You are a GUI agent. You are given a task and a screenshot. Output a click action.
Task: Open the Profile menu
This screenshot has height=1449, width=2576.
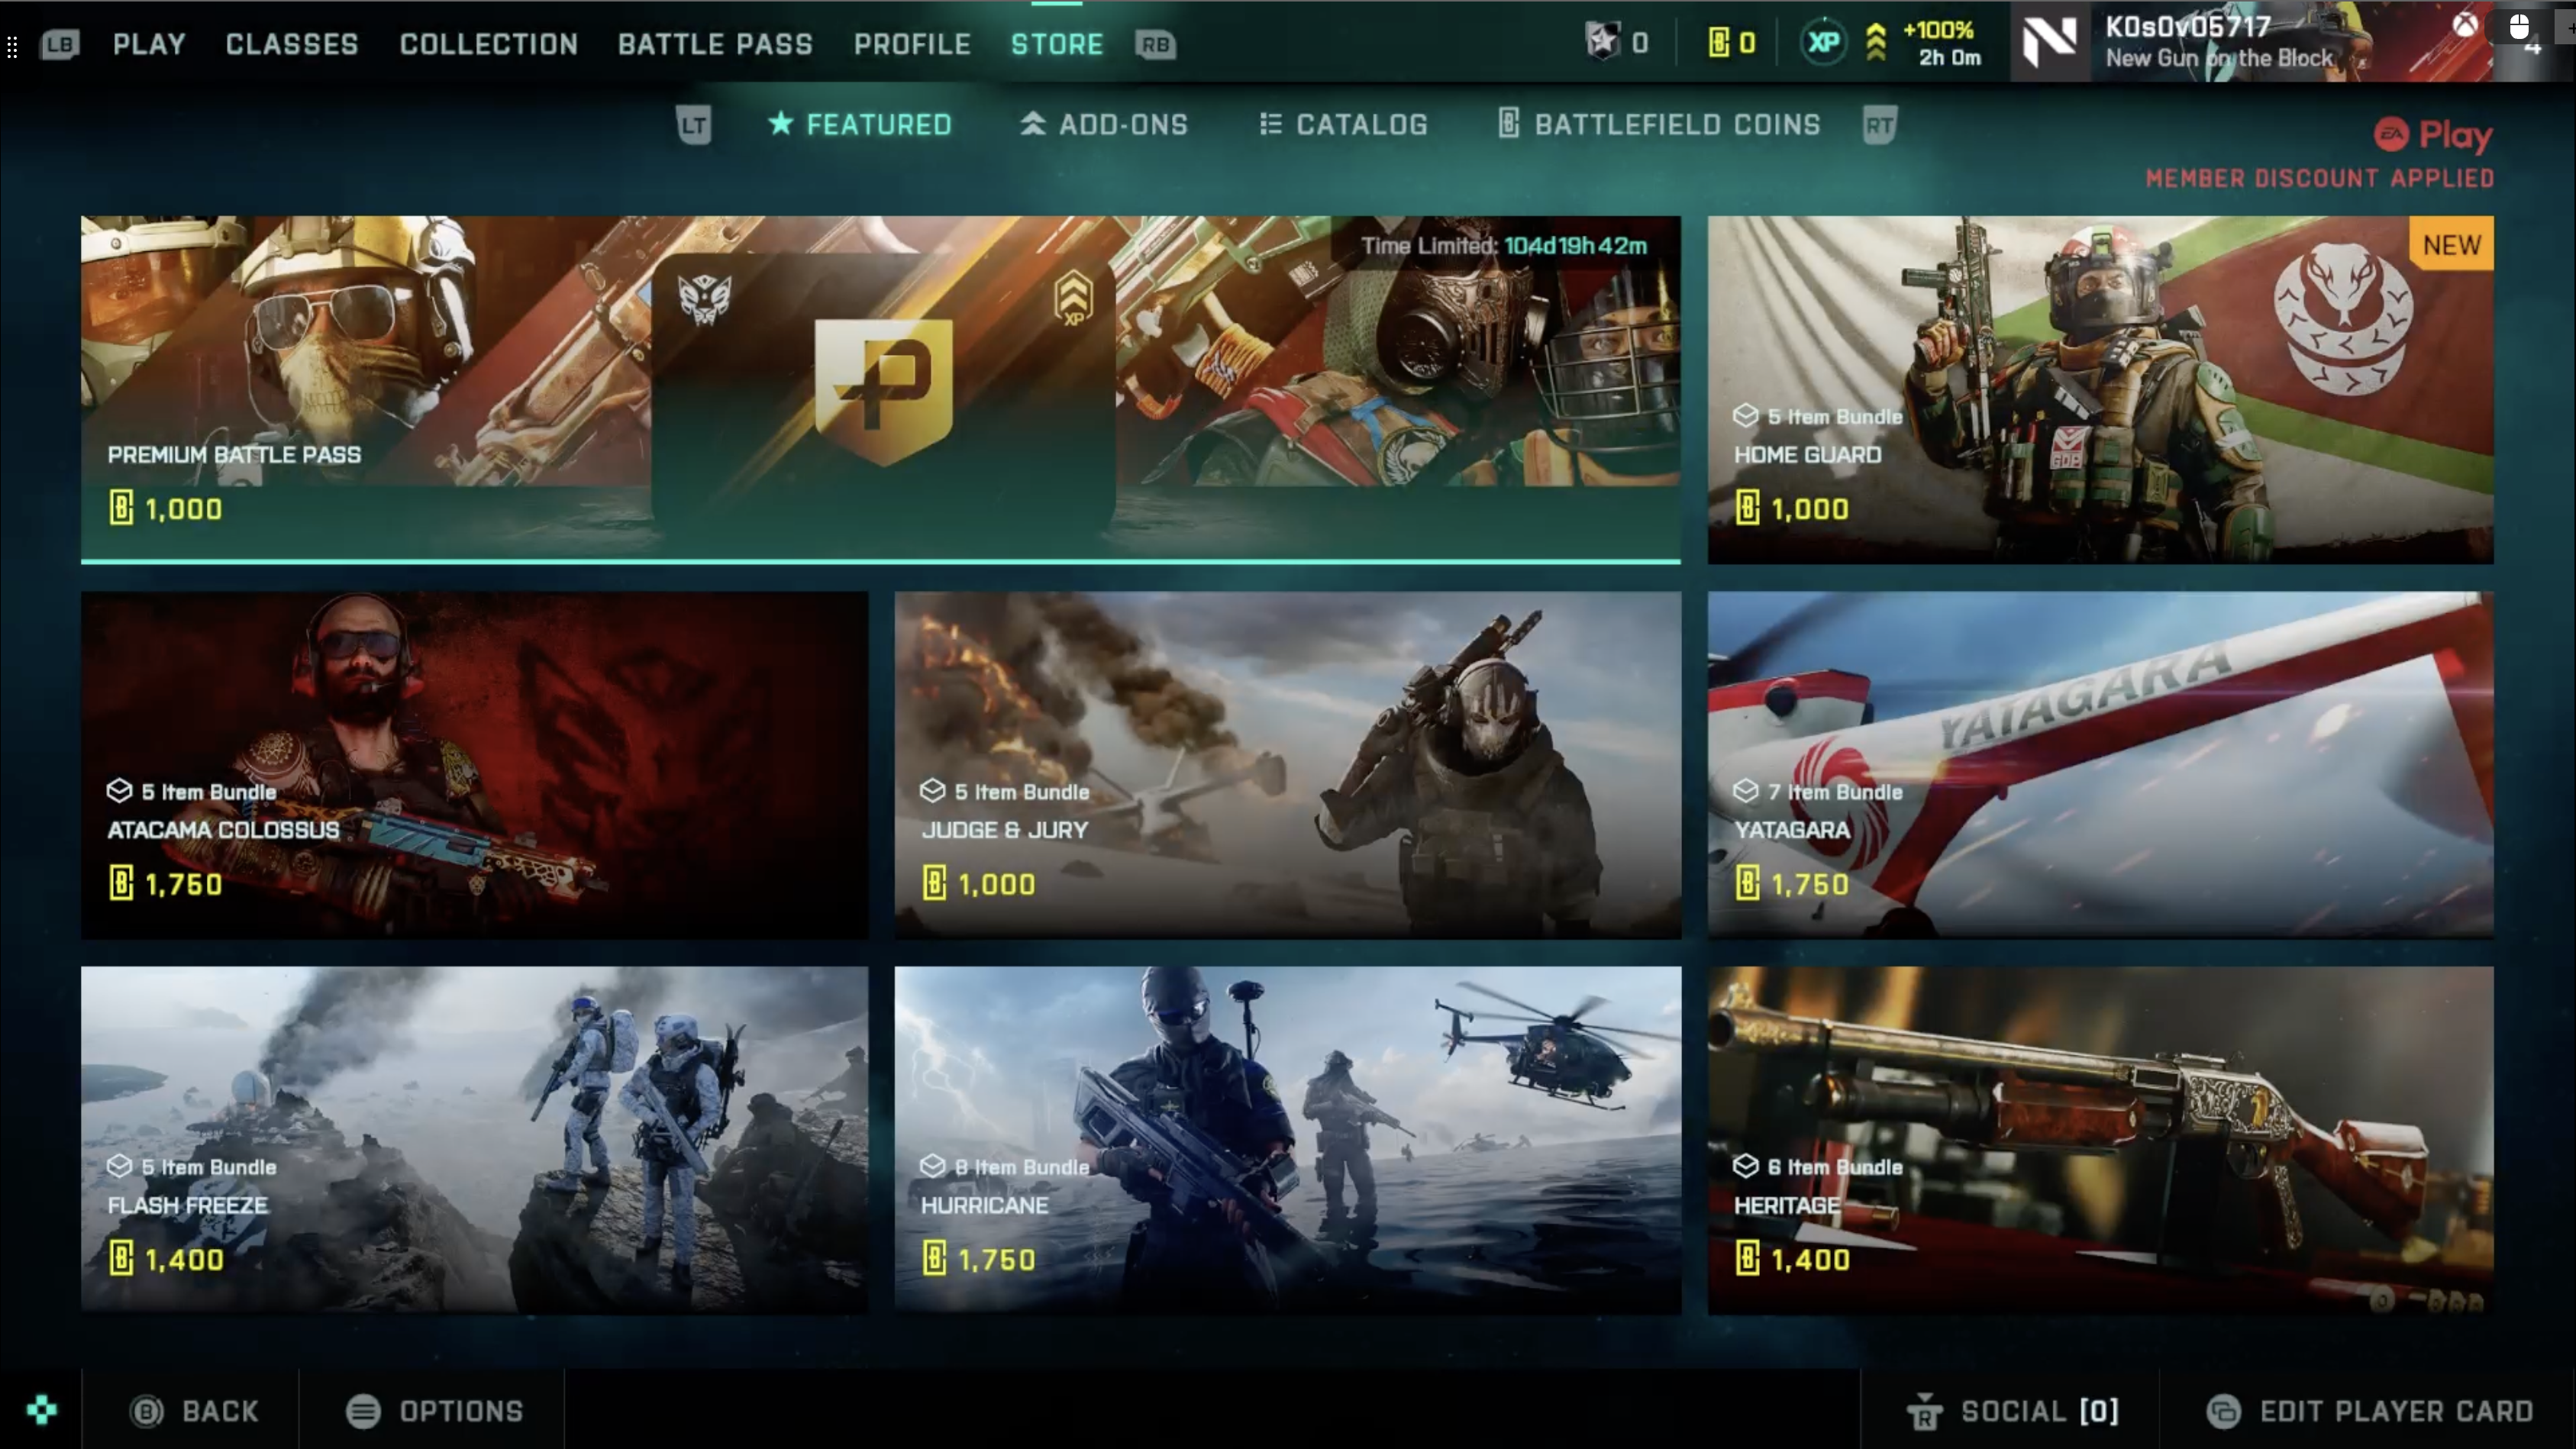(x=912, y=44)
